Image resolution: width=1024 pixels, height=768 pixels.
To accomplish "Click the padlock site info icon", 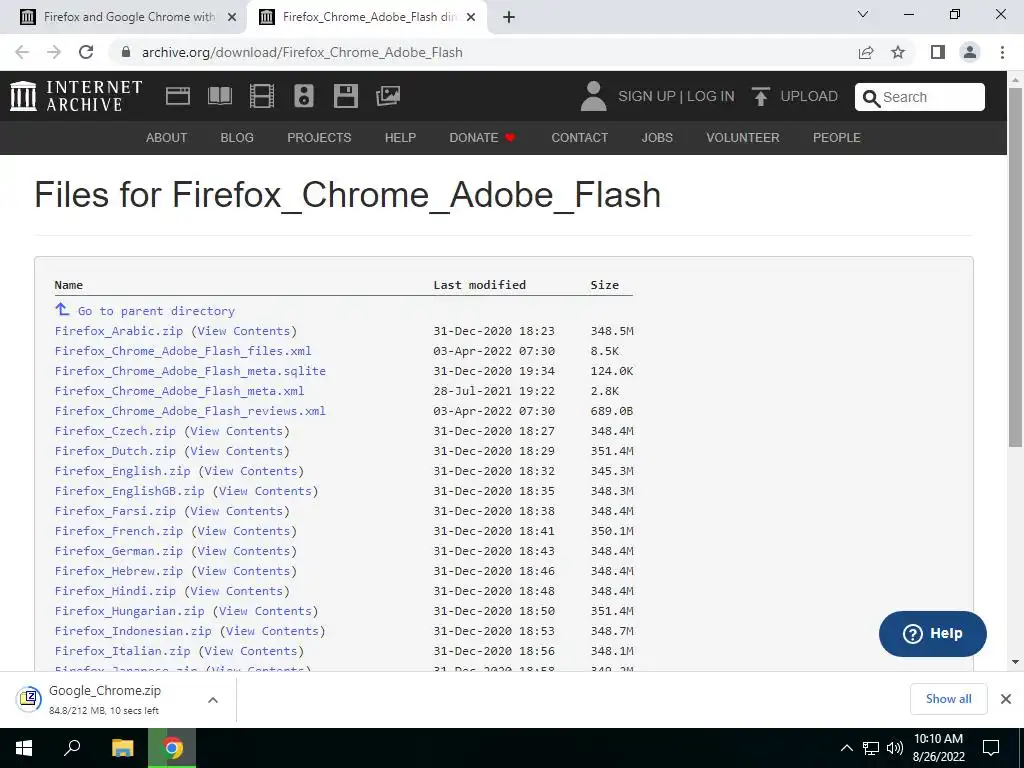I will pos(126,52).
